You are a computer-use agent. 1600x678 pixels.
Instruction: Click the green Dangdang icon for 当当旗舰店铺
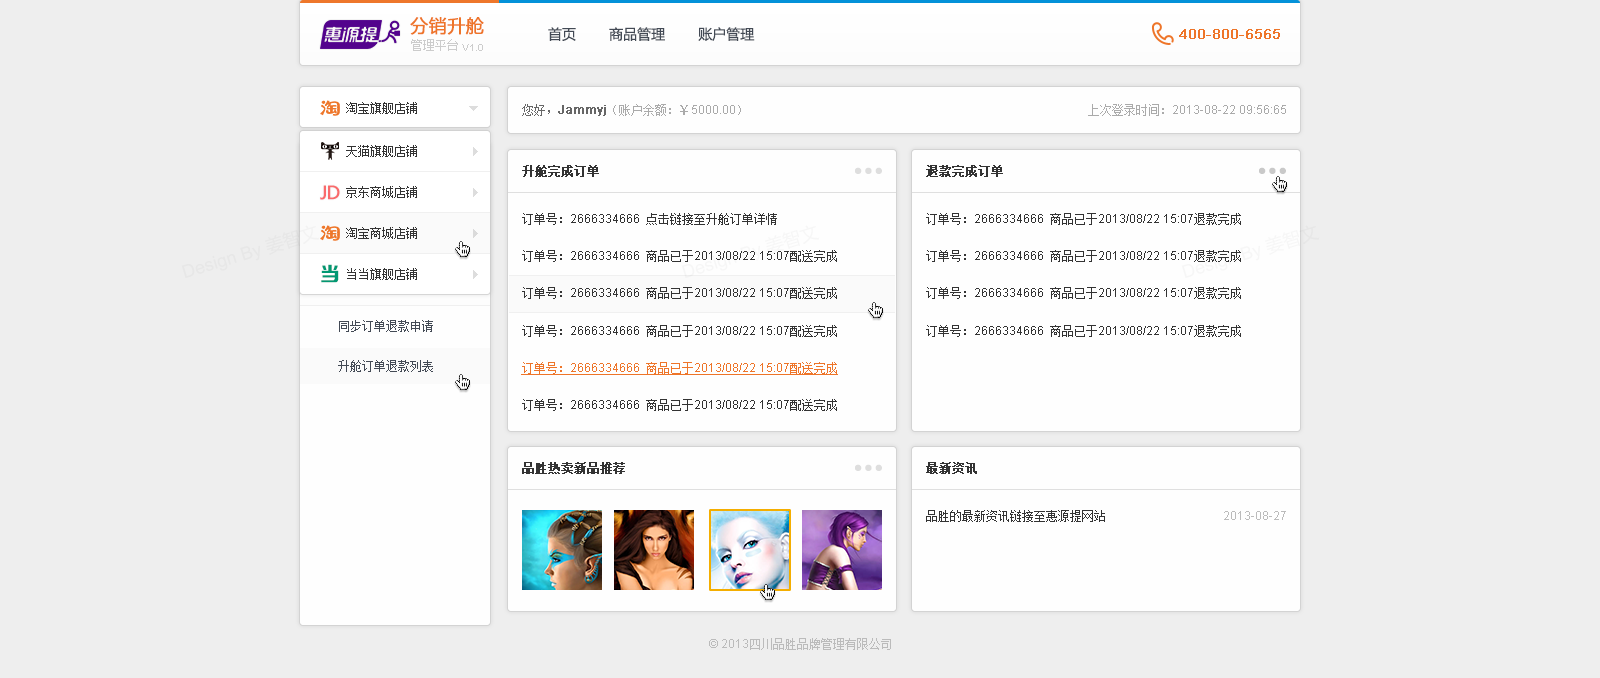[330, 274]
